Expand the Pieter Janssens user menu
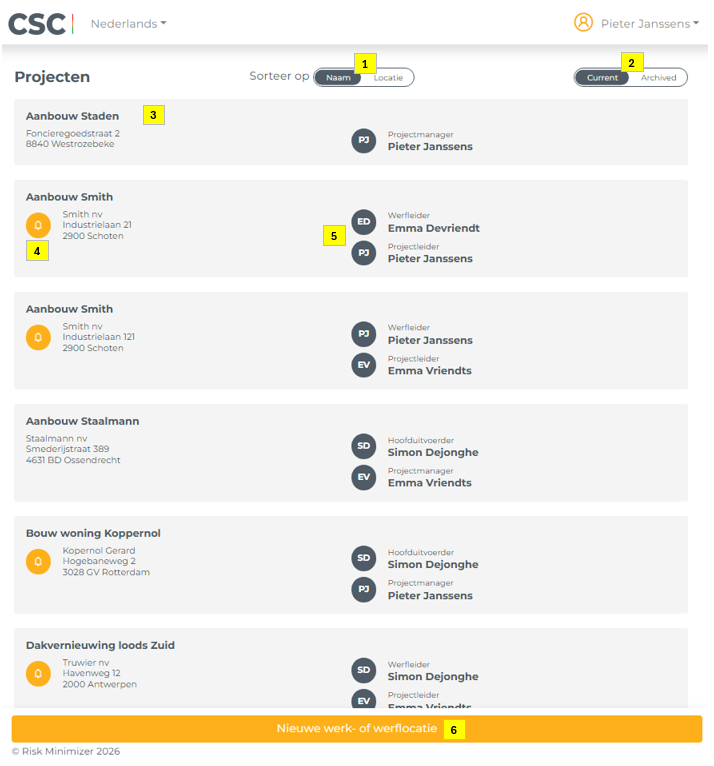This screenshot has height=766, width=714. (x=649, y=23)
